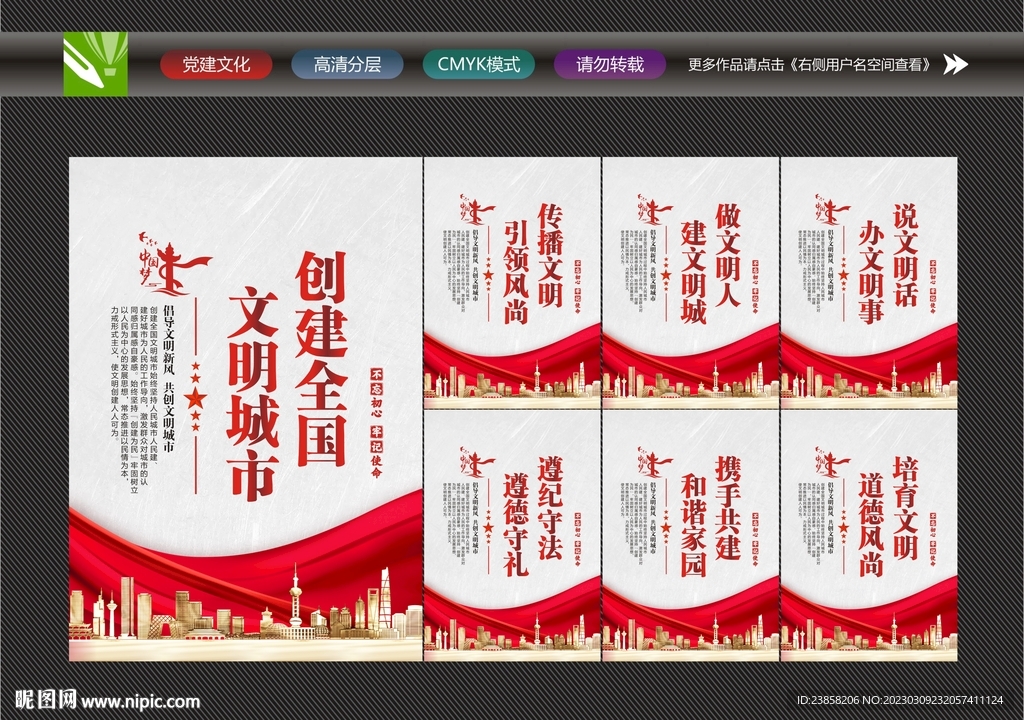Click the purple 请勿转载 pill button
The width and height of the screenshot is (1024, 720).
(x=610, y=65)
